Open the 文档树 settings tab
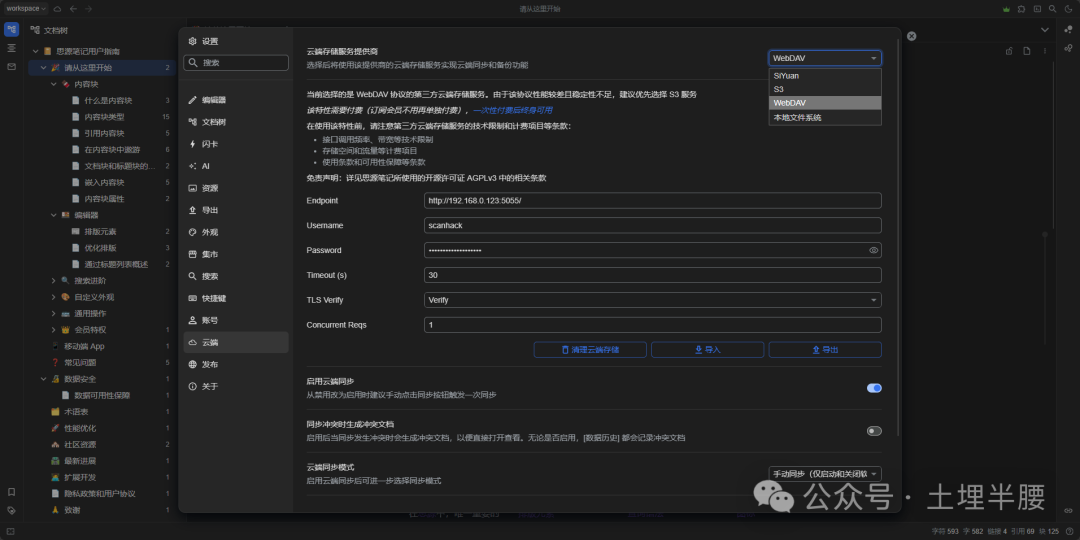 click(236, 122)
